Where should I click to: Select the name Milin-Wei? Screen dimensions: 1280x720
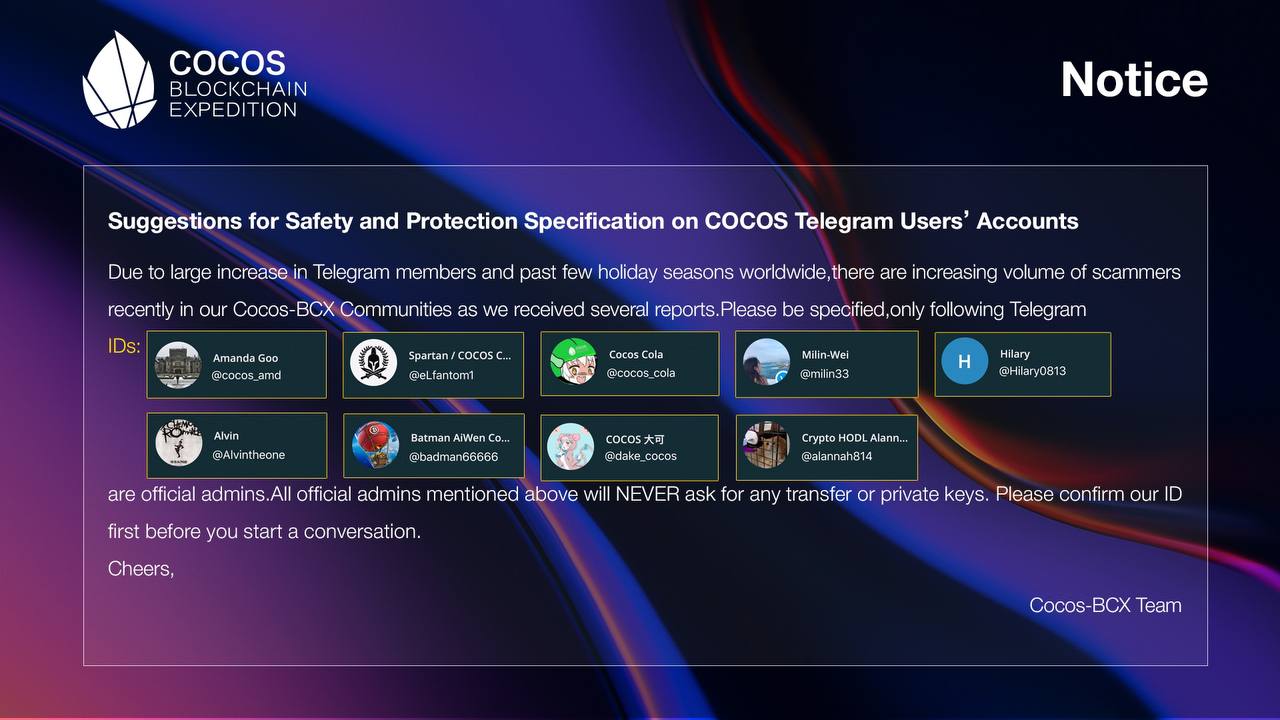[825, 355]
